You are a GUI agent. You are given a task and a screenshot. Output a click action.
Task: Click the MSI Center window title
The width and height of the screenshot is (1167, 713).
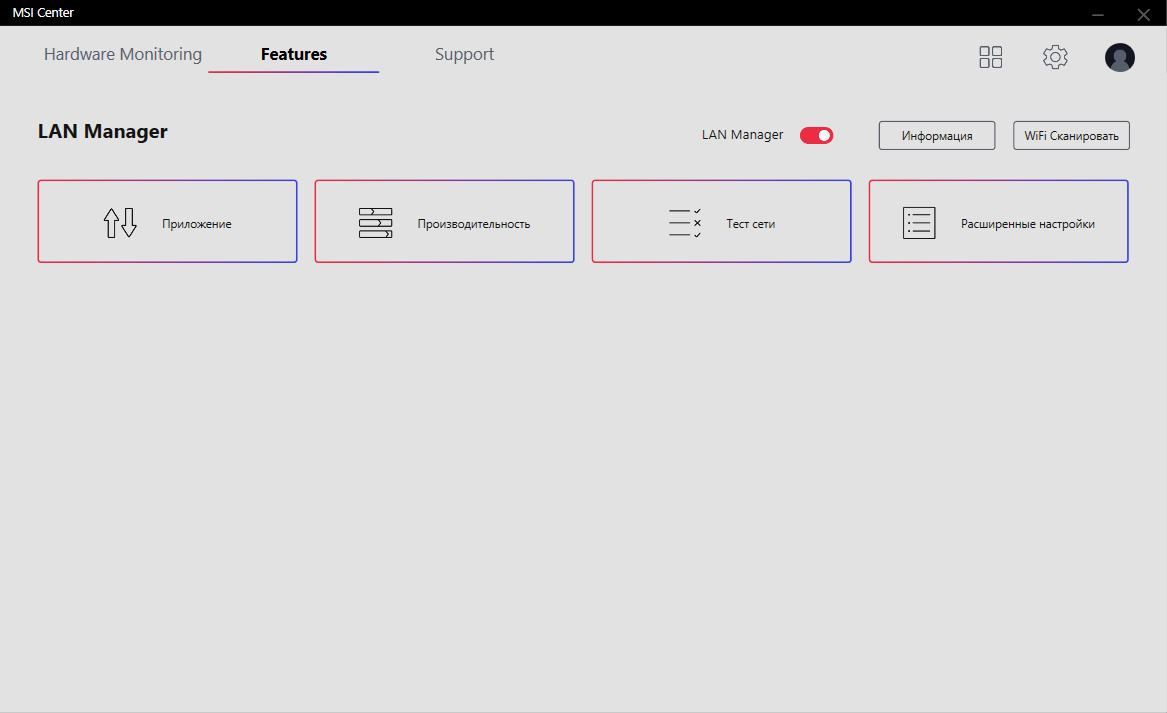[x=43, y=13]
